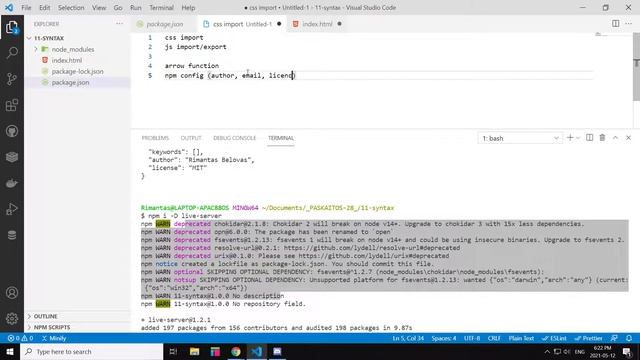The width and height of the screenshot is (640, 360).
Task: Close the terminal panel
Action: [629, 138]
